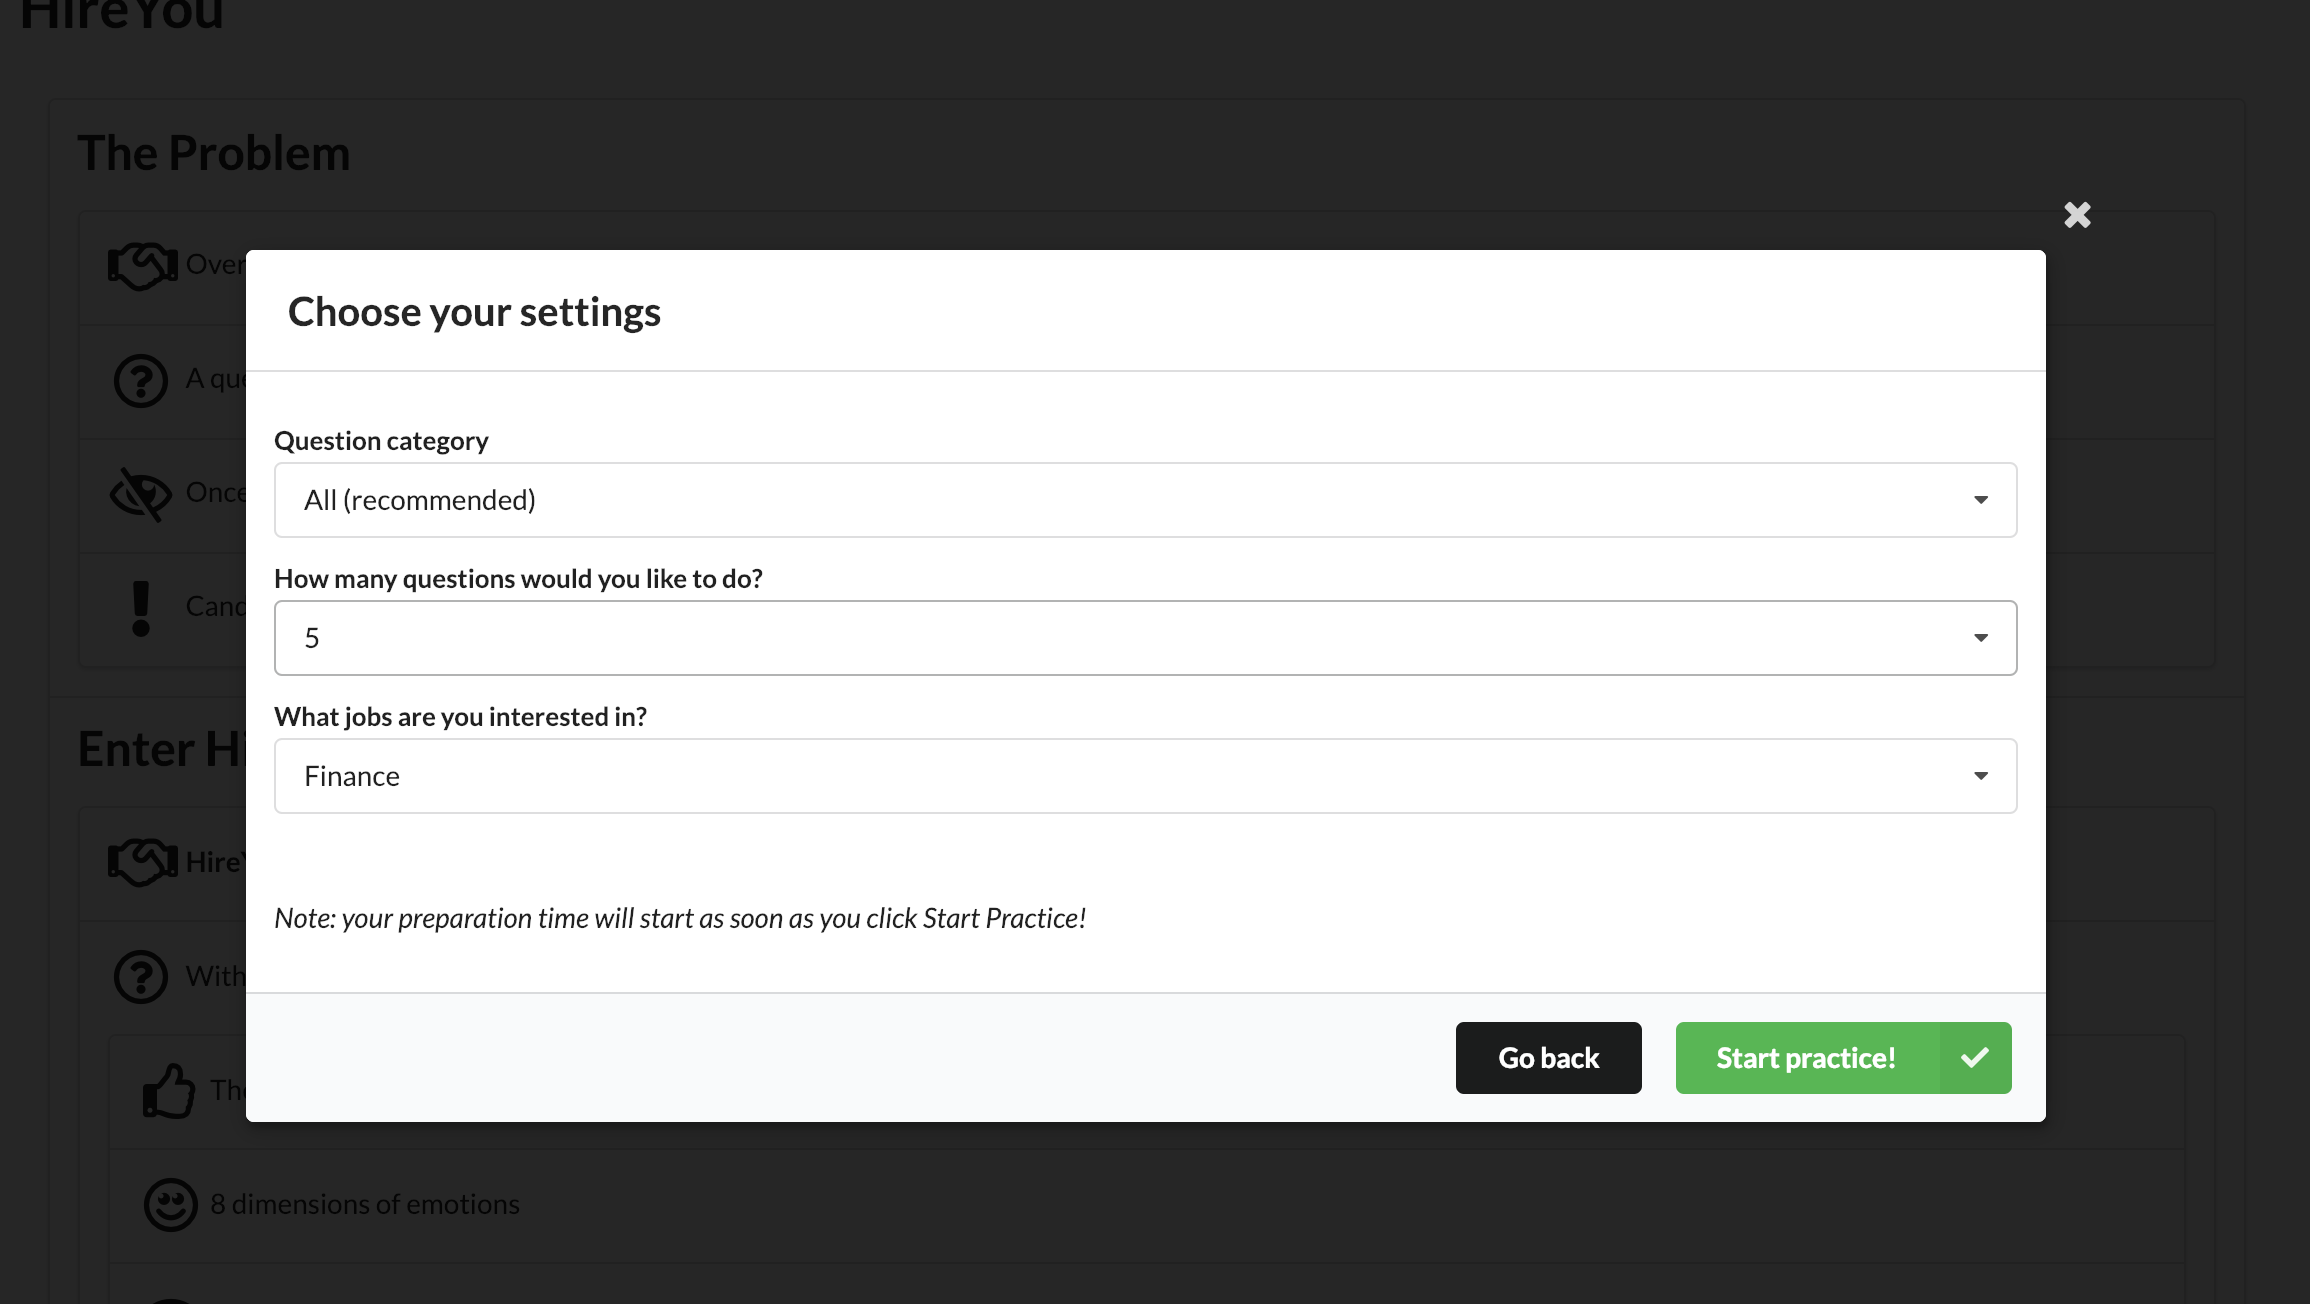Close the settings modal with X icon
This screenshot has height=1304, width=2310.
(x=2077, y=215)
